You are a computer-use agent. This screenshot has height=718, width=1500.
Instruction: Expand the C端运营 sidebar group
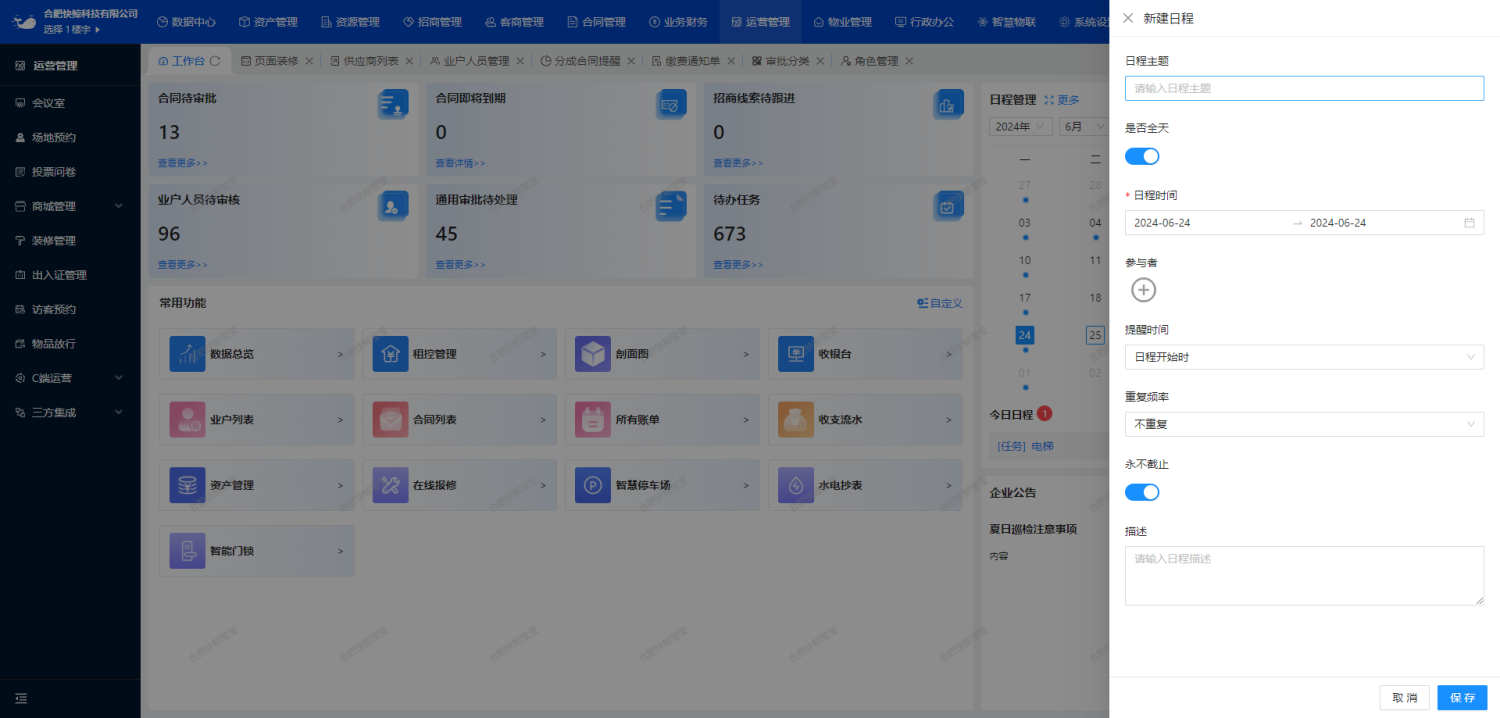(x=70, y=378)
